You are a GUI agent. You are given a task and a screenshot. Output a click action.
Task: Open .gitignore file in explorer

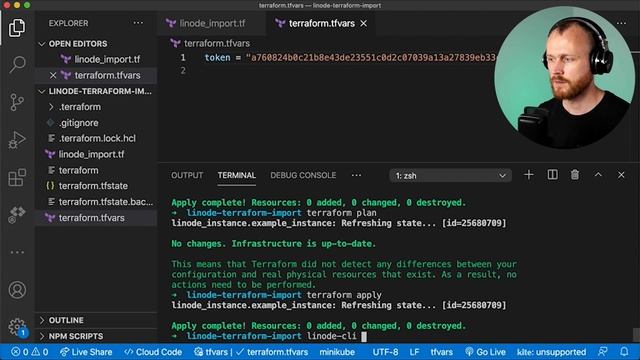click(78, 123)
